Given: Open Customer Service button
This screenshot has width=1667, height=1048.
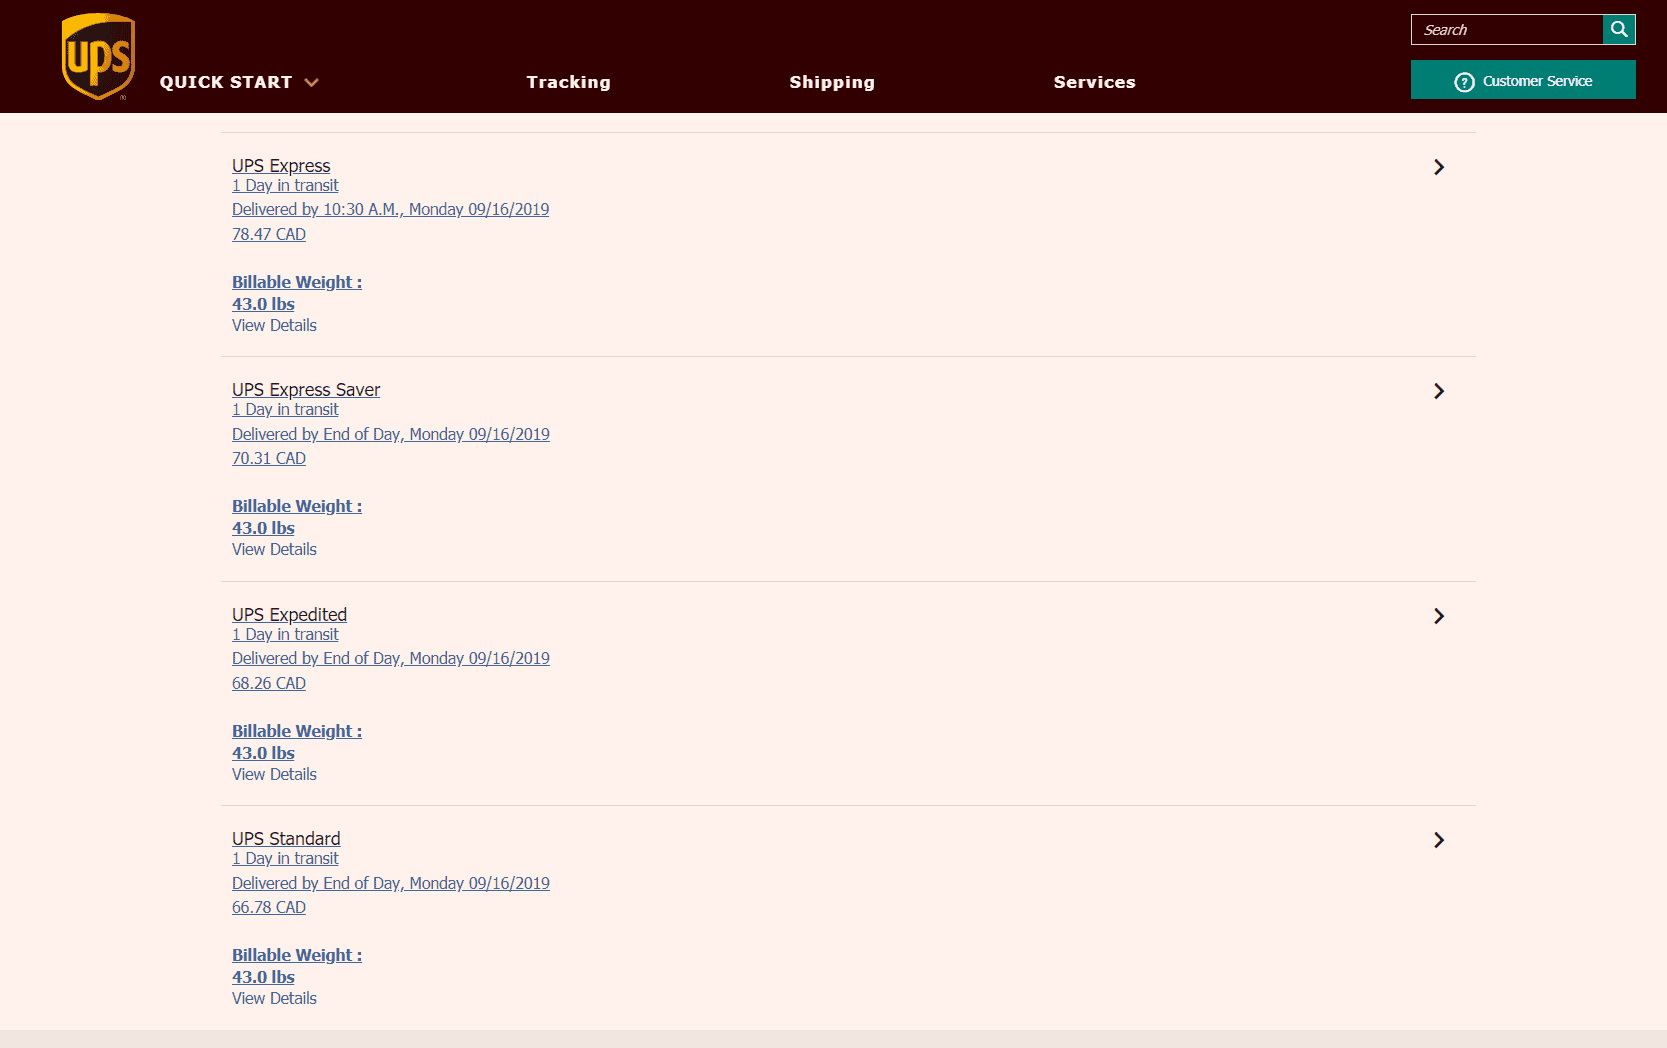Looking at the screenshot, I should point(1523,80).
